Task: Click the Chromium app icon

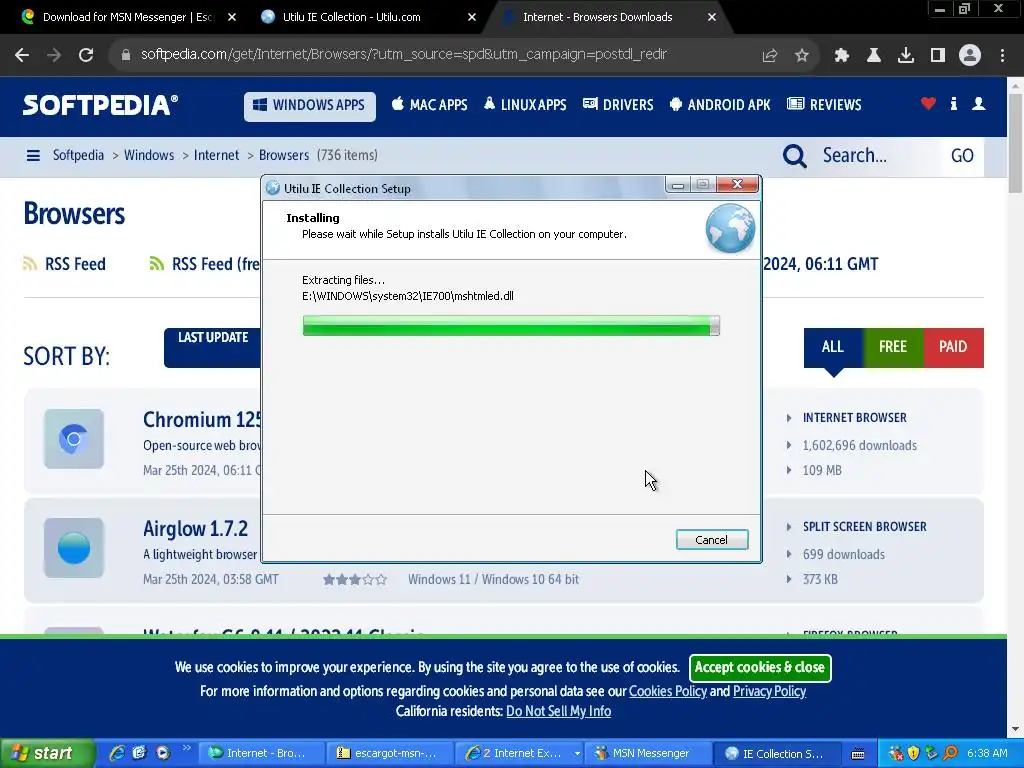Action: [74, 439]
